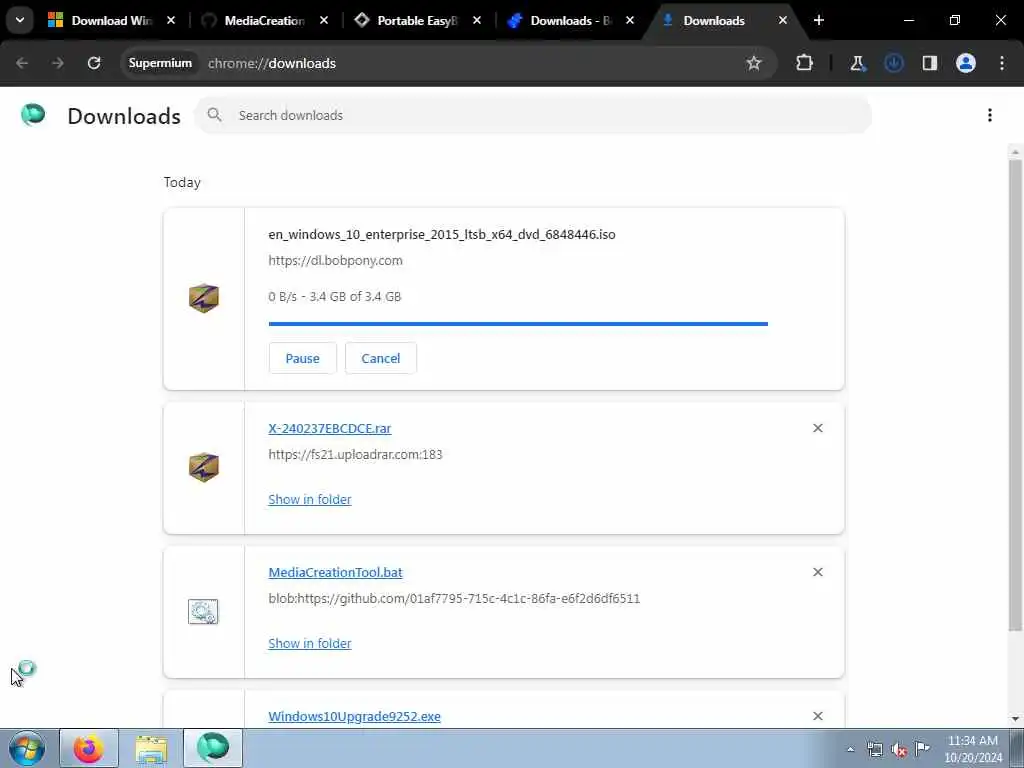Click the scrollbar up arrow
Screen dimensions: 1024x768
pos(1015,152)
